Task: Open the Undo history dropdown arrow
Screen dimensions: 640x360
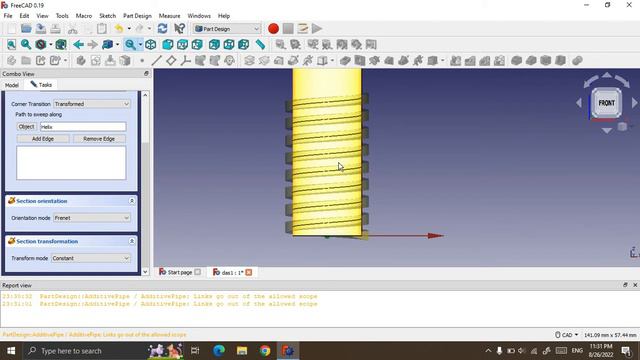Action: 129,29
